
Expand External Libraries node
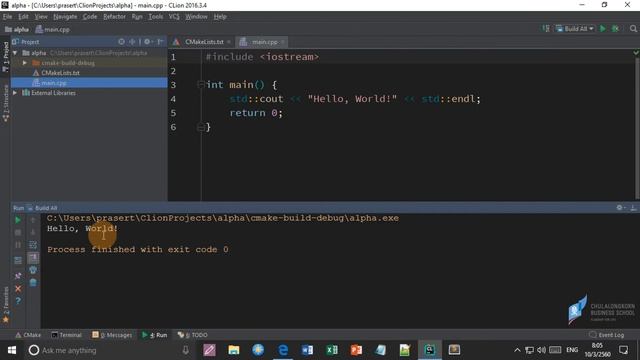coord(15,93)
